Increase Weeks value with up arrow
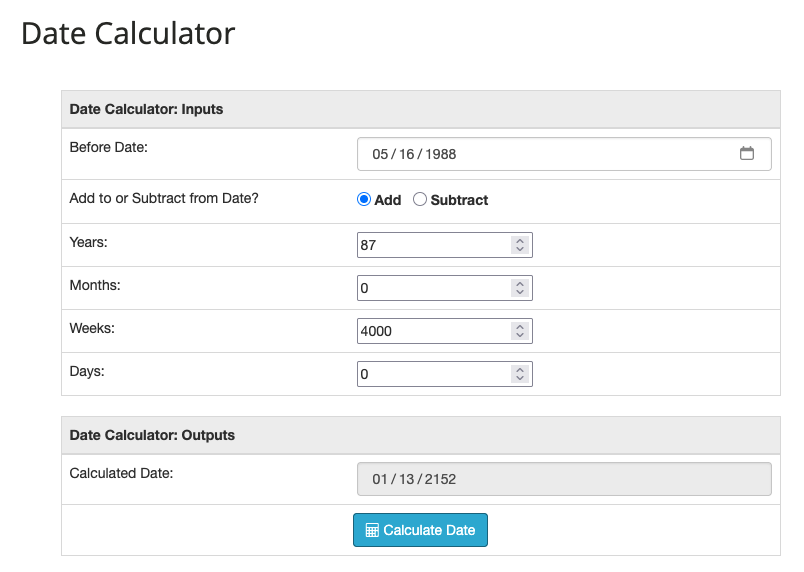This screenshot has height=572, width=804. click(x=520, y=326)
